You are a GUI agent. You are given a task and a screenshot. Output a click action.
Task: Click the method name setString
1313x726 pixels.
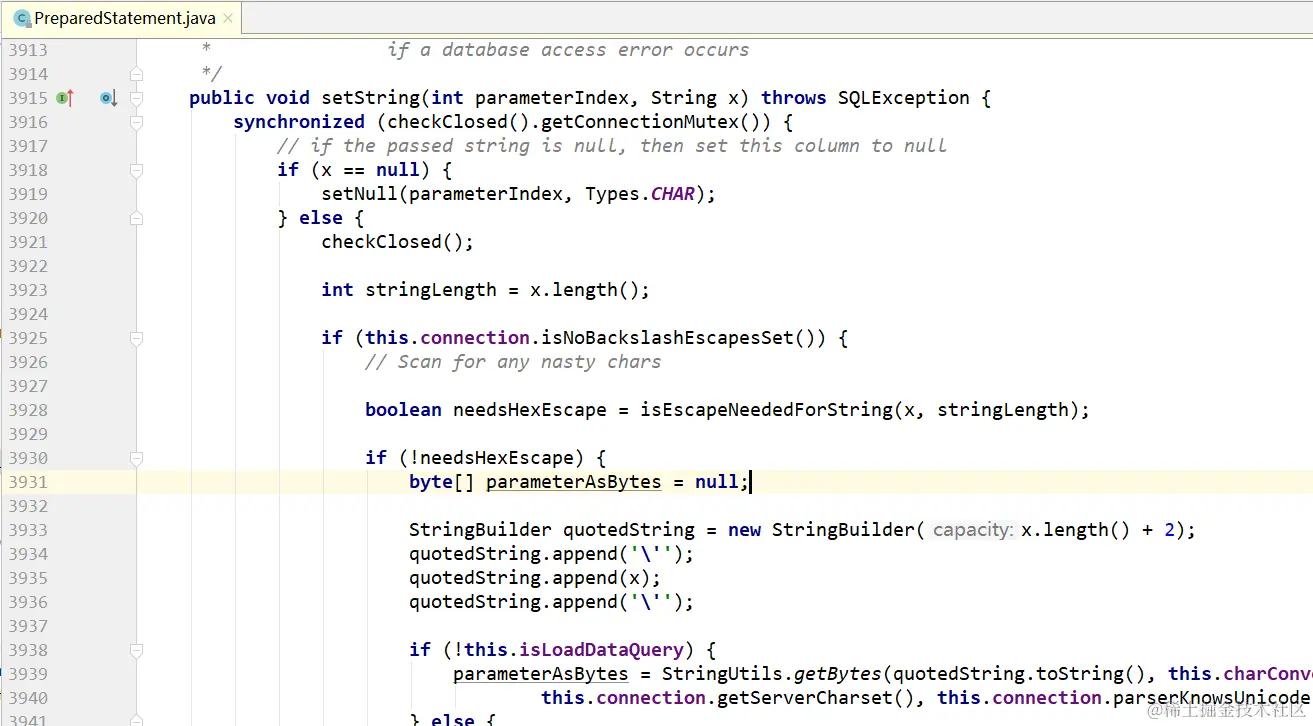click(370, 98)
